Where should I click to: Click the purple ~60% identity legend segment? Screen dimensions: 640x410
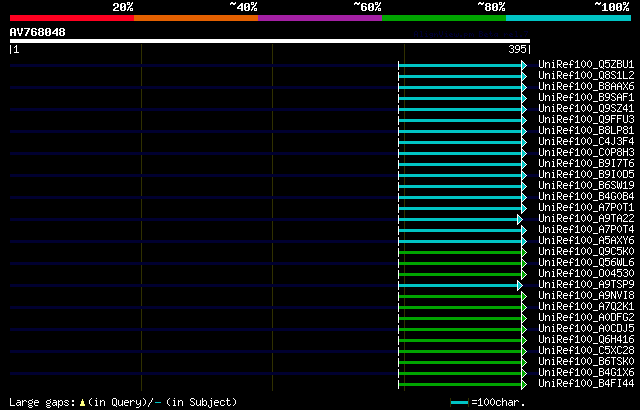coord(320,18)
